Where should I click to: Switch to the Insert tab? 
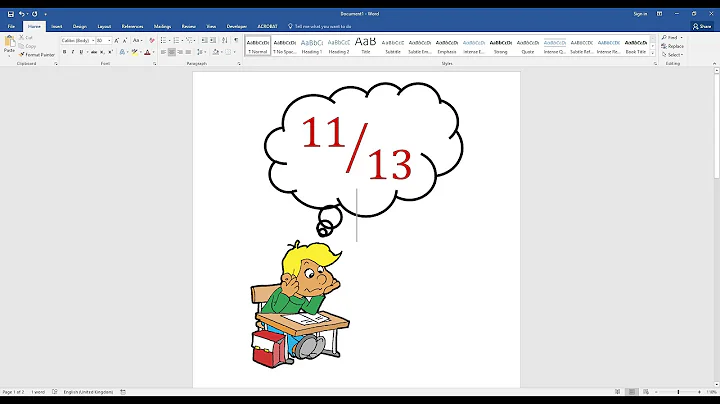click(x=56, y=26)
